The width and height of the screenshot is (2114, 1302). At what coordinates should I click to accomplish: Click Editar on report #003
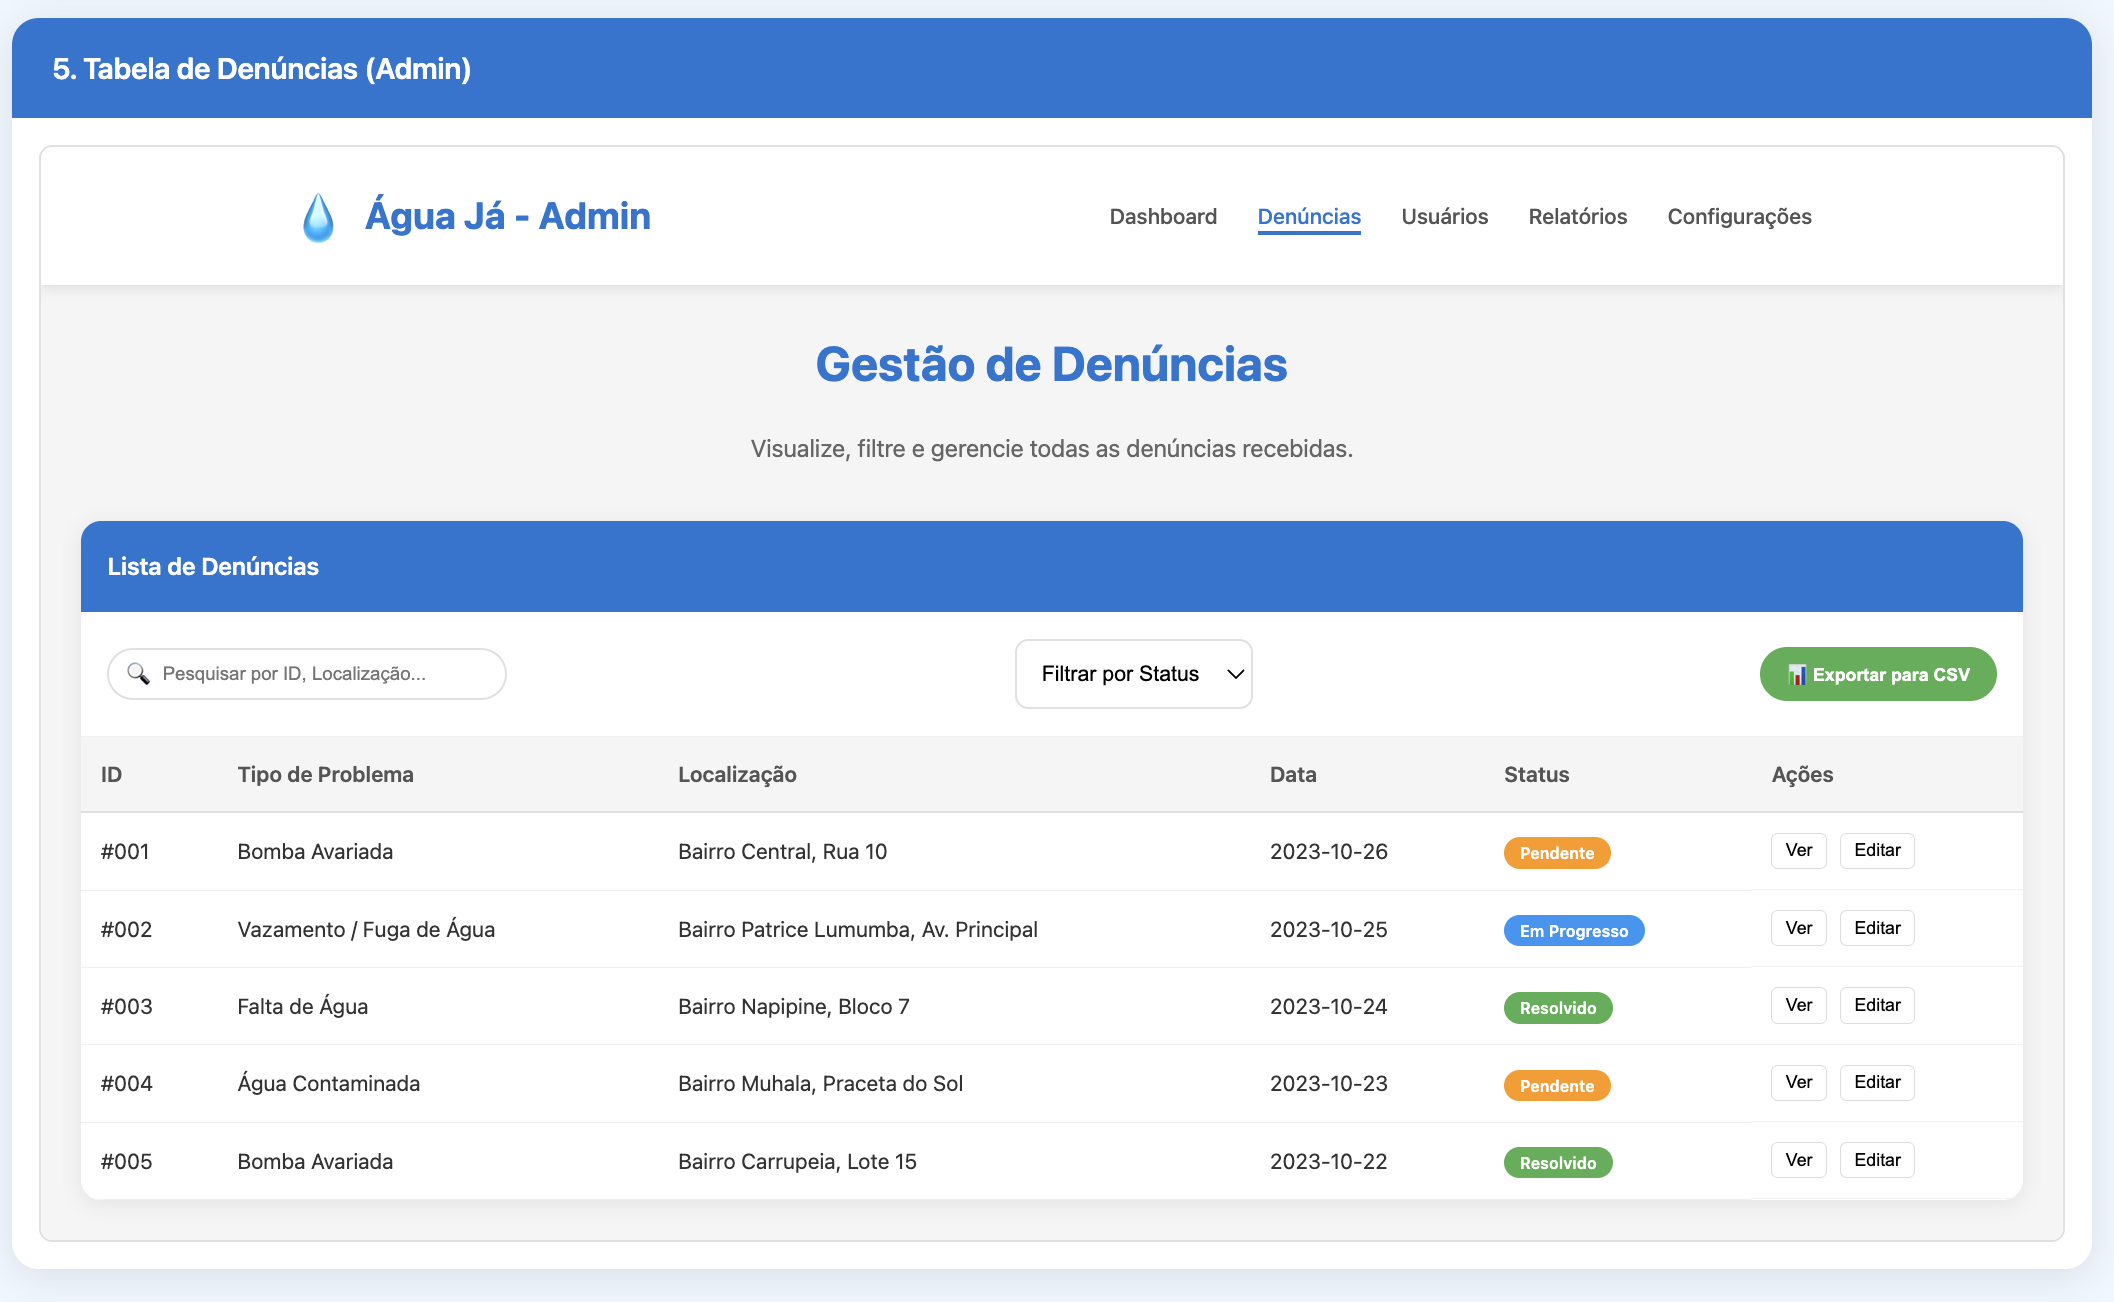[x=1877, y=1005]
